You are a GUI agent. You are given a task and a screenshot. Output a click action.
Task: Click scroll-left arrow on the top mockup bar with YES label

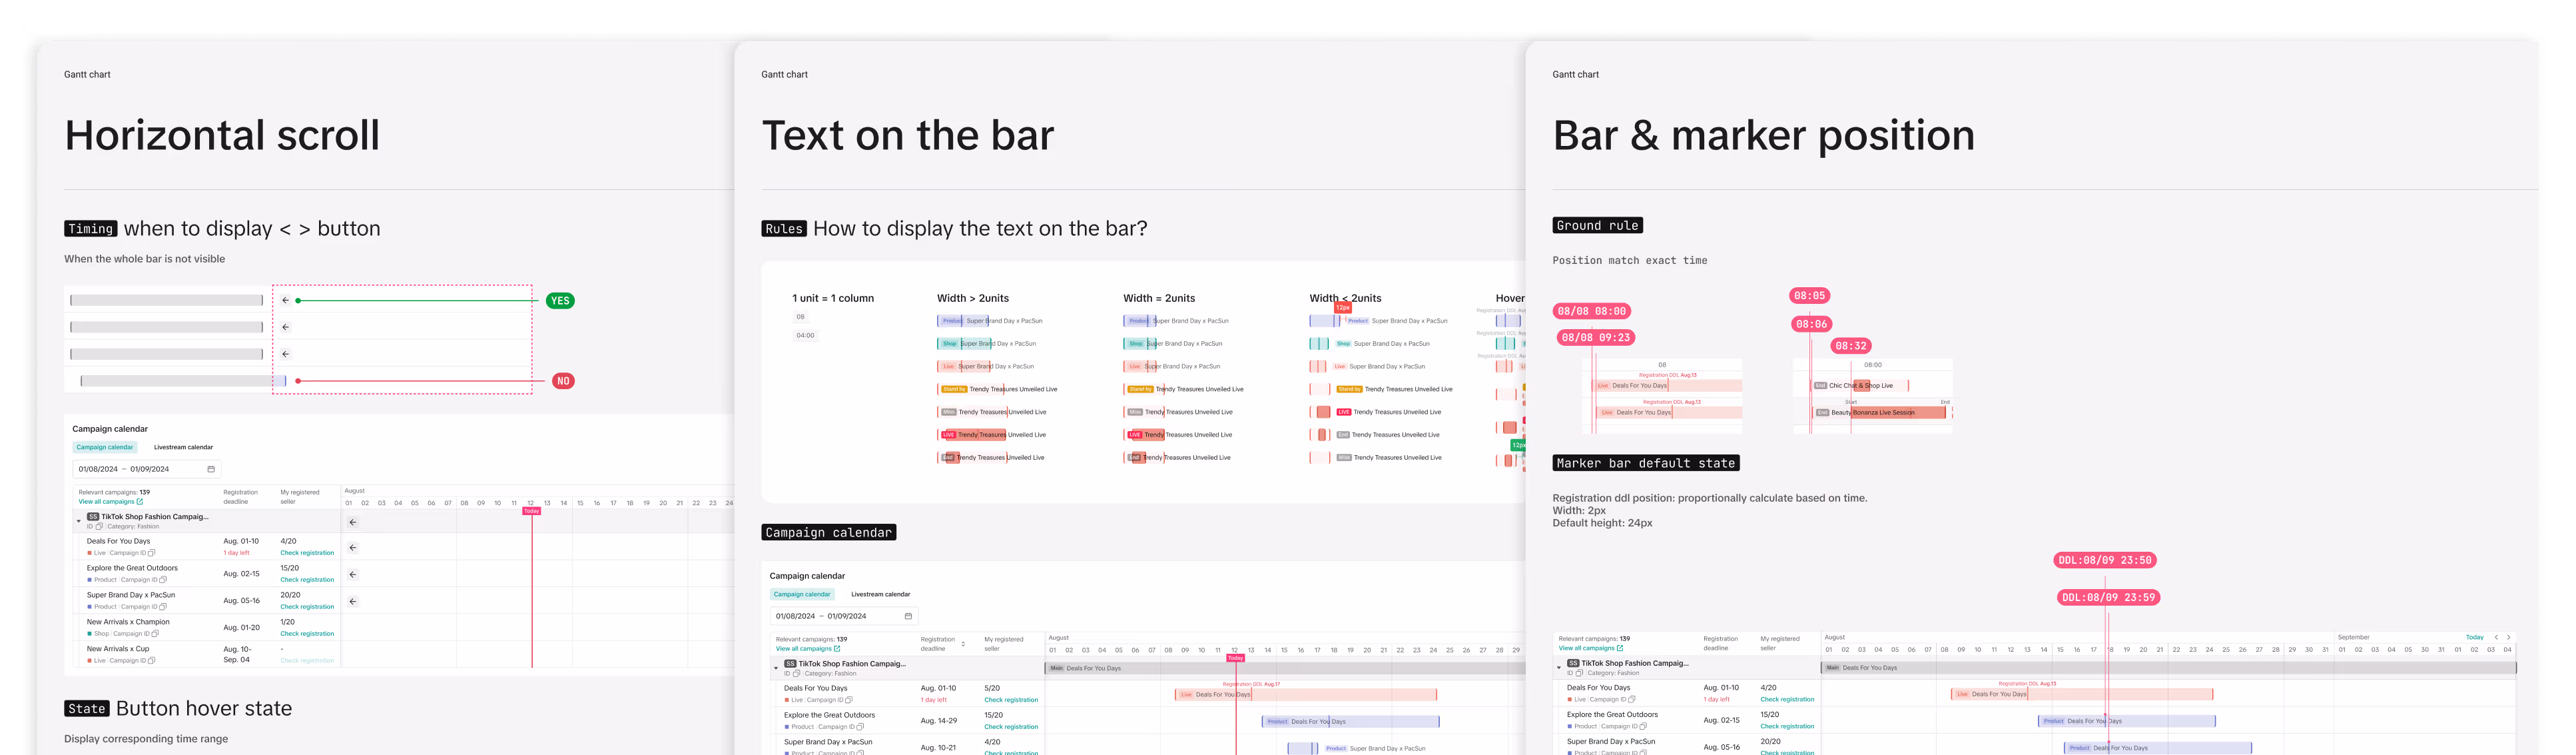pos(286,300)
